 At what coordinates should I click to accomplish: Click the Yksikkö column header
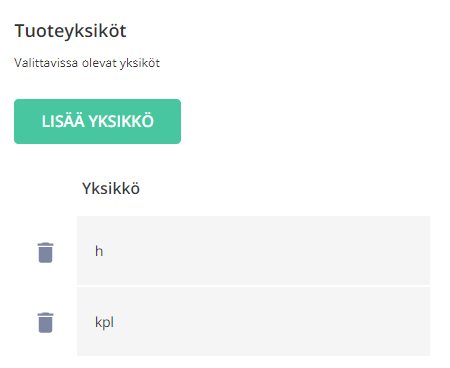[111, 188]
